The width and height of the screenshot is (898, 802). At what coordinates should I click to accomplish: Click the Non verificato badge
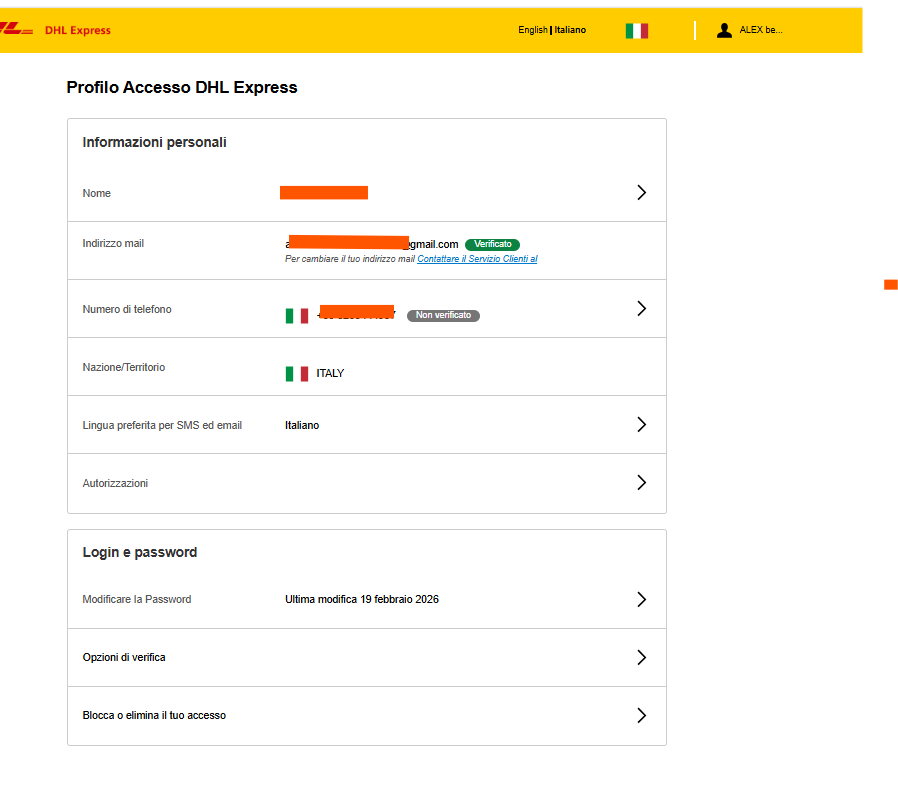[x=443, y=316]
